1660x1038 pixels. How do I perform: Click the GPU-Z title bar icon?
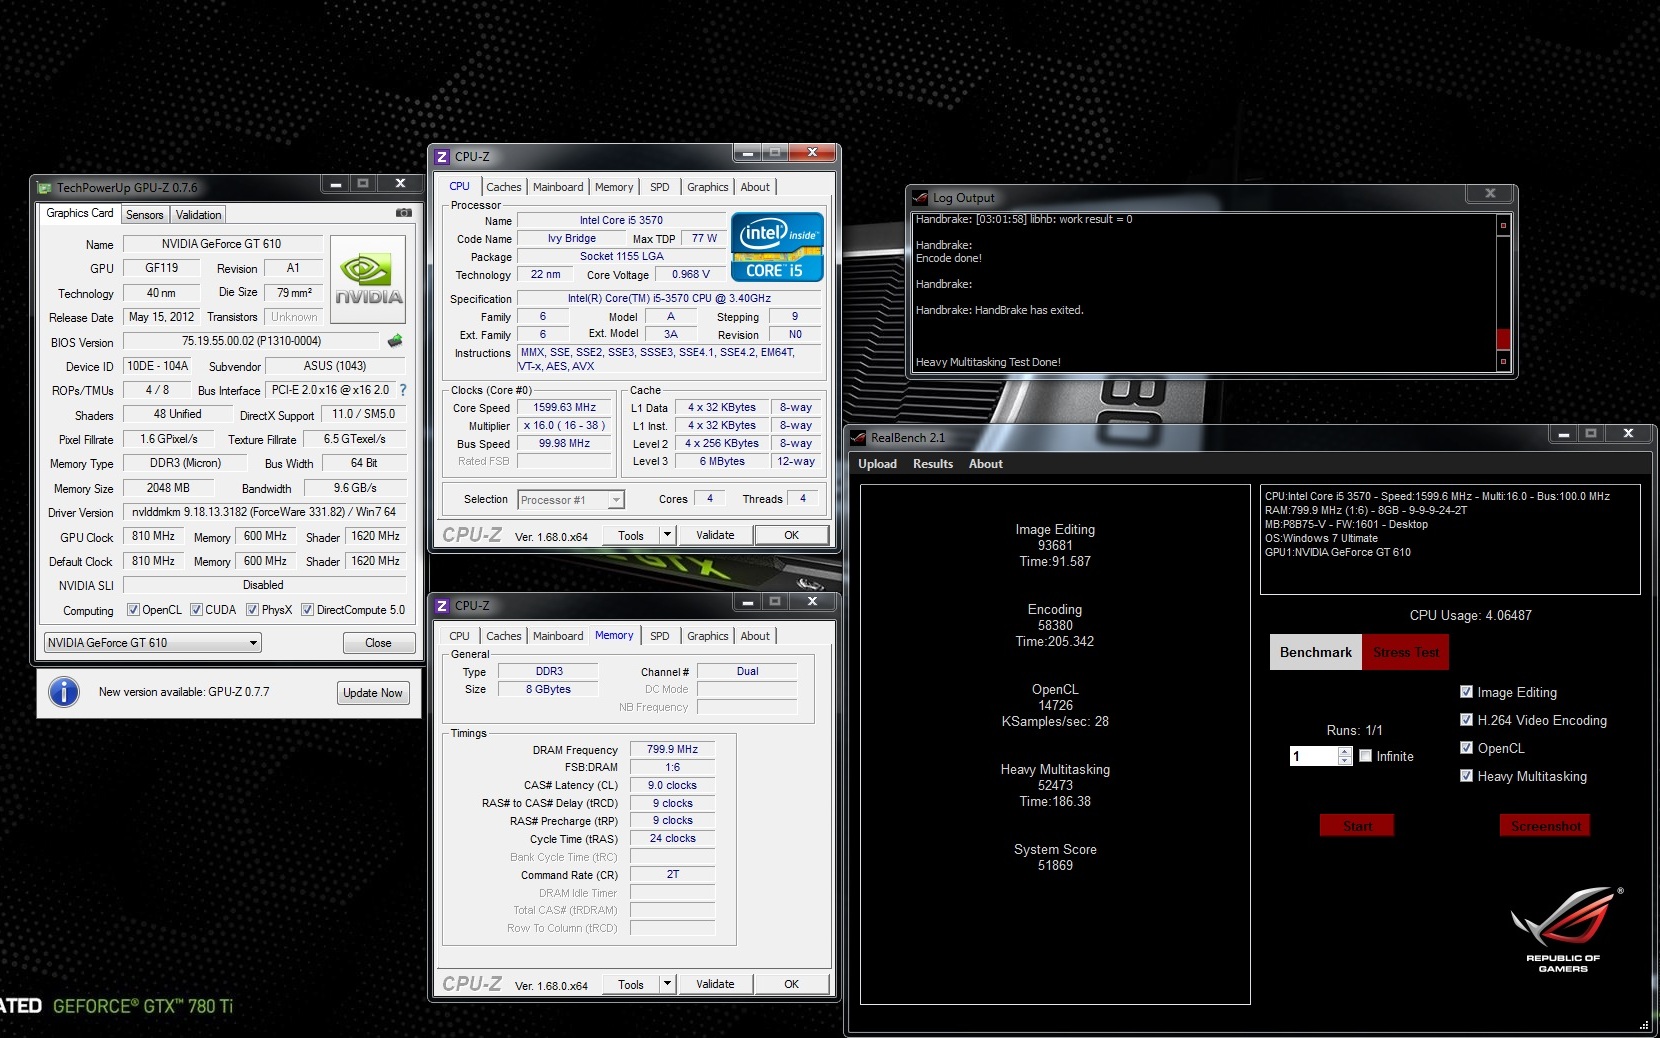(x=44, y=187)
